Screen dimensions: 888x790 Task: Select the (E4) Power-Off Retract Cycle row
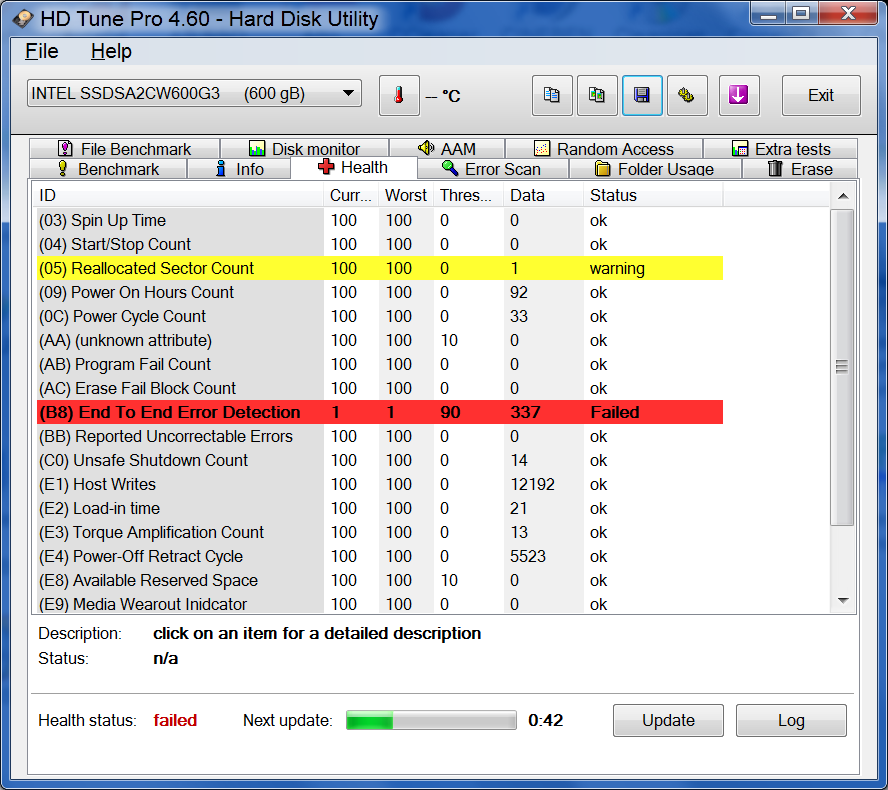380,556
